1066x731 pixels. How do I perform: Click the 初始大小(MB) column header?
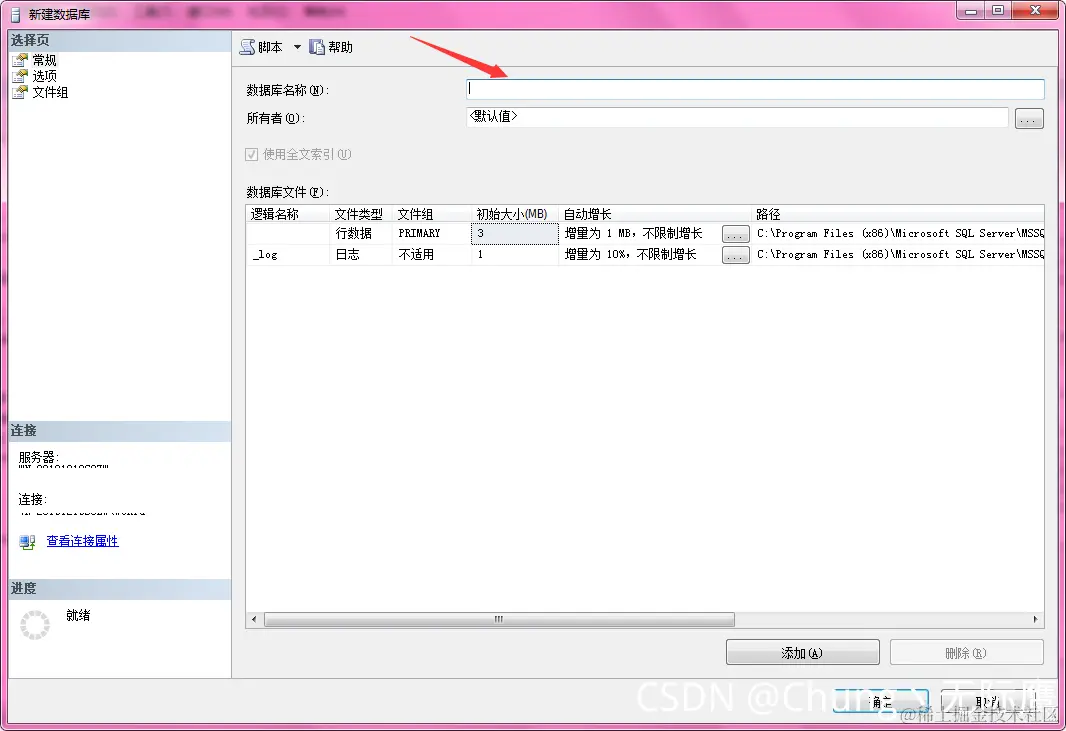(x=515, y=214)
